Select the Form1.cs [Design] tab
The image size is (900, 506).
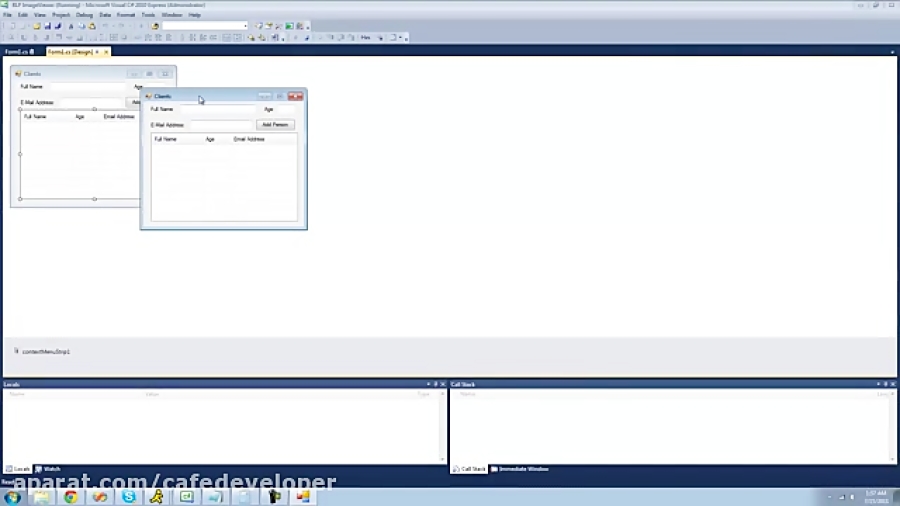pyautogui.click(x=71, y=52)
